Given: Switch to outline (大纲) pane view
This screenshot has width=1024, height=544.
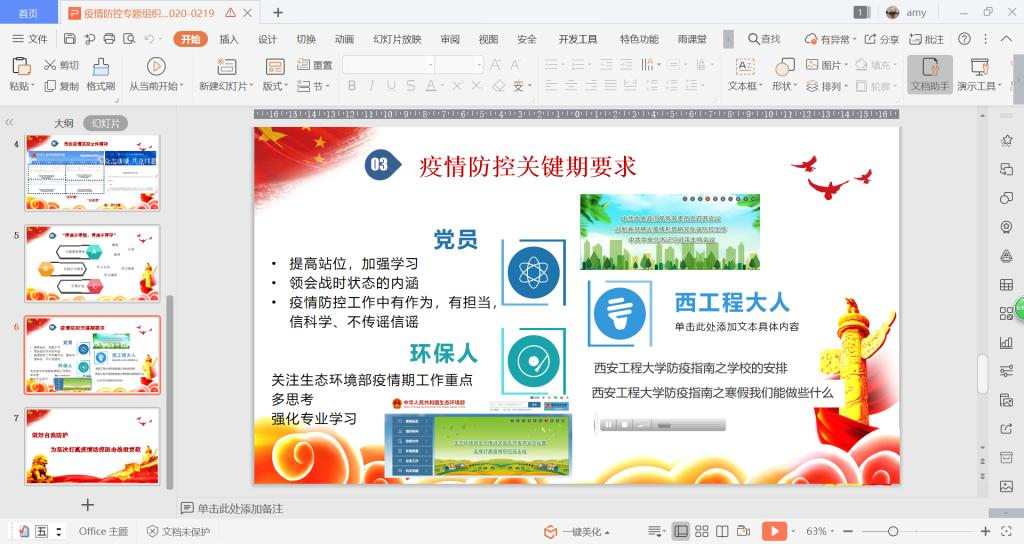Looking at the screenshot, I should [63, 123].
